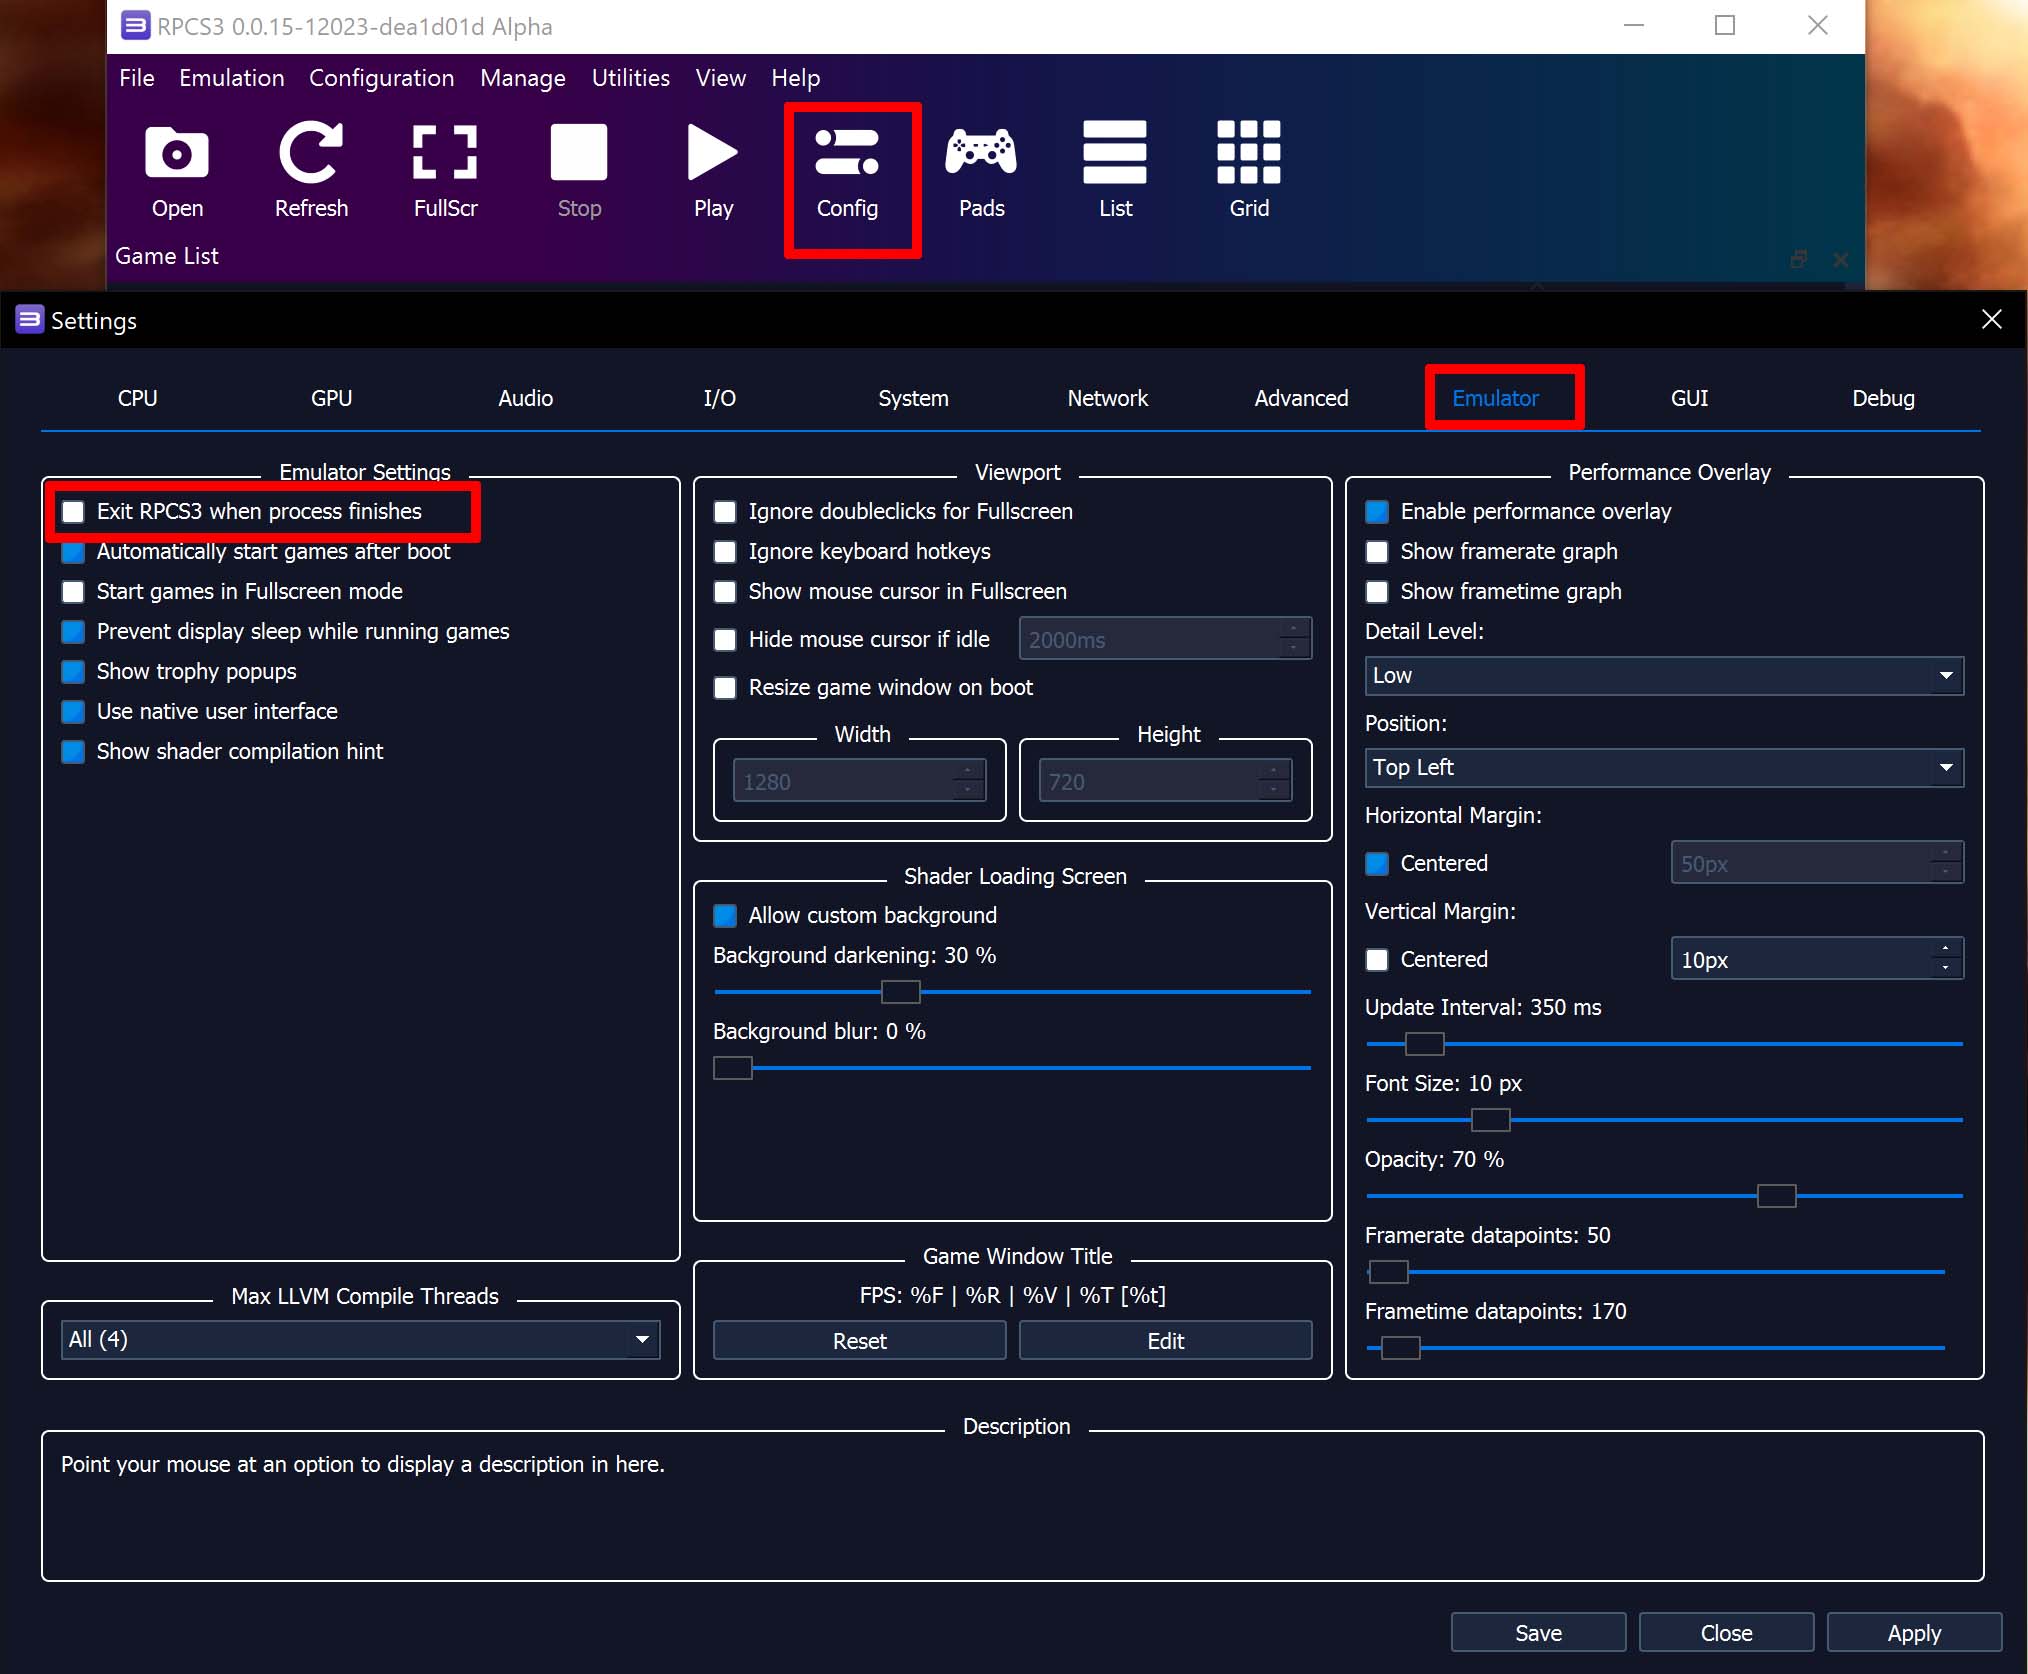2028x1674 pixels.
Task: Toggle Use native user interface
Action: tap(73, 712)
